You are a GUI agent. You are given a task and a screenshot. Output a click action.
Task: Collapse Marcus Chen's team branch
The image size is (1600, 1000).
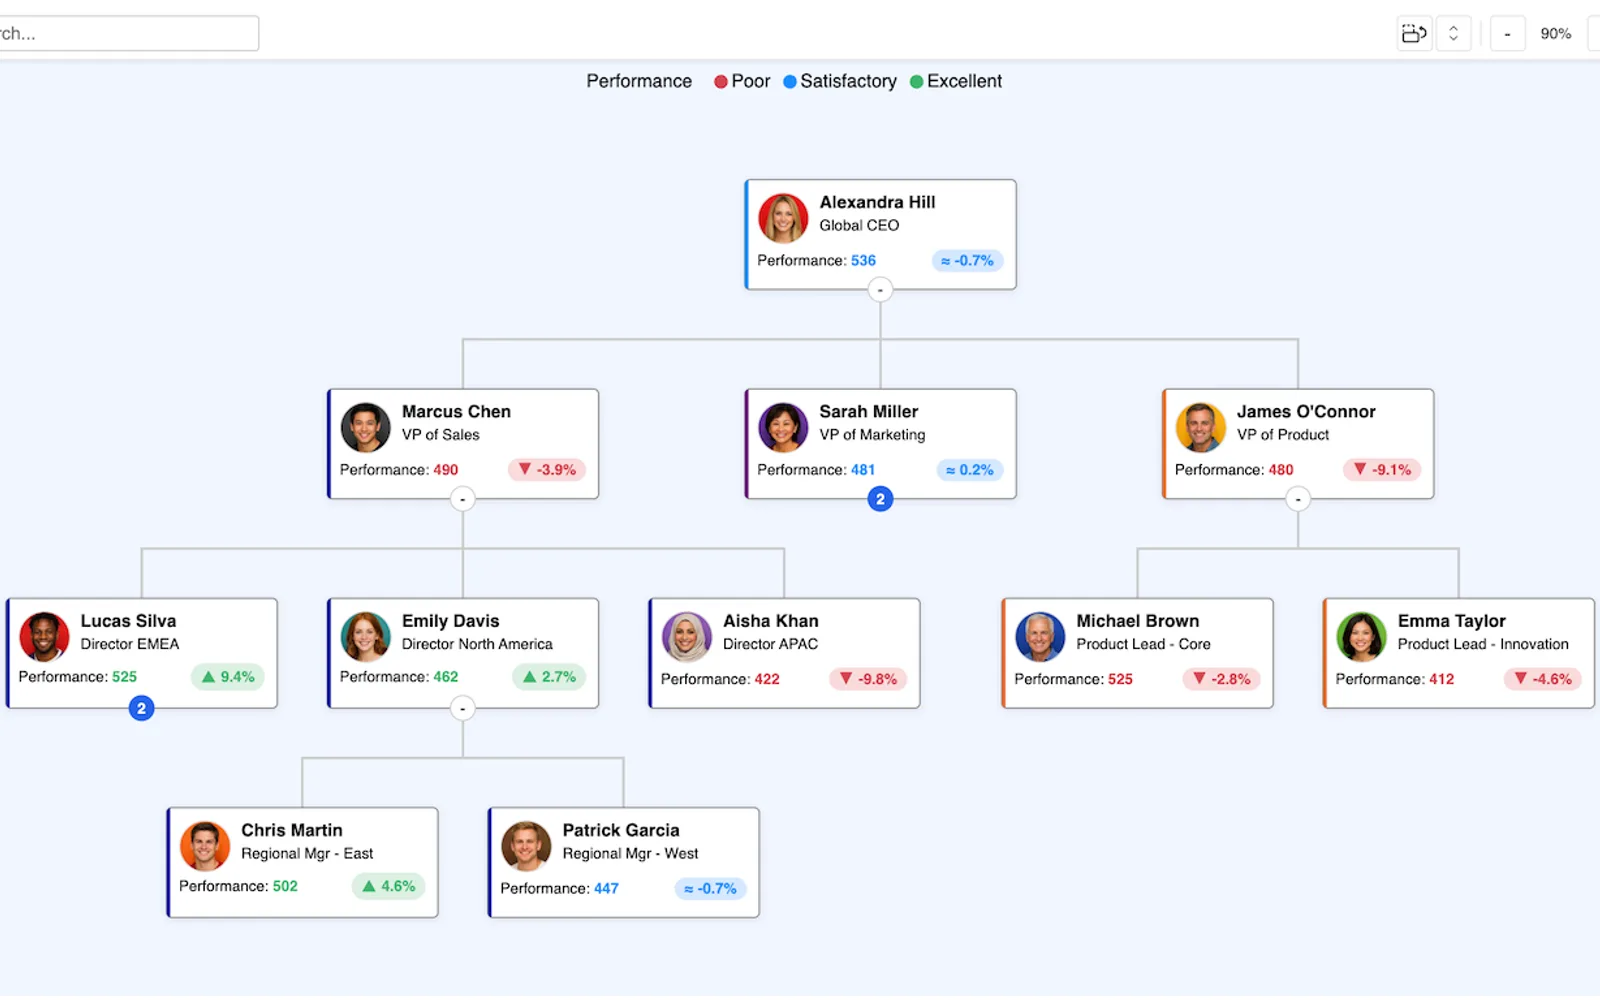[x=462, y=499]
